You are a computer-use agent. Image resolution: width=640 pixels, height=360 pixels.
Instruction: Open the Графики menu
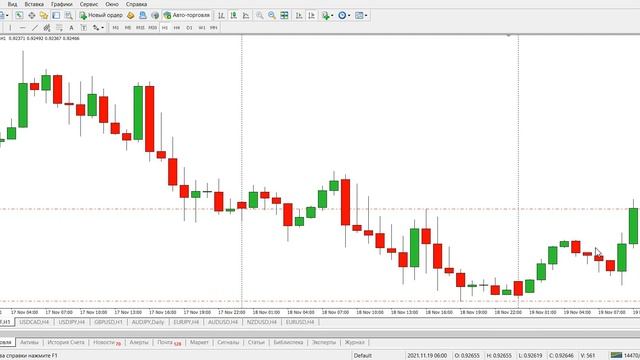point(62,4)
